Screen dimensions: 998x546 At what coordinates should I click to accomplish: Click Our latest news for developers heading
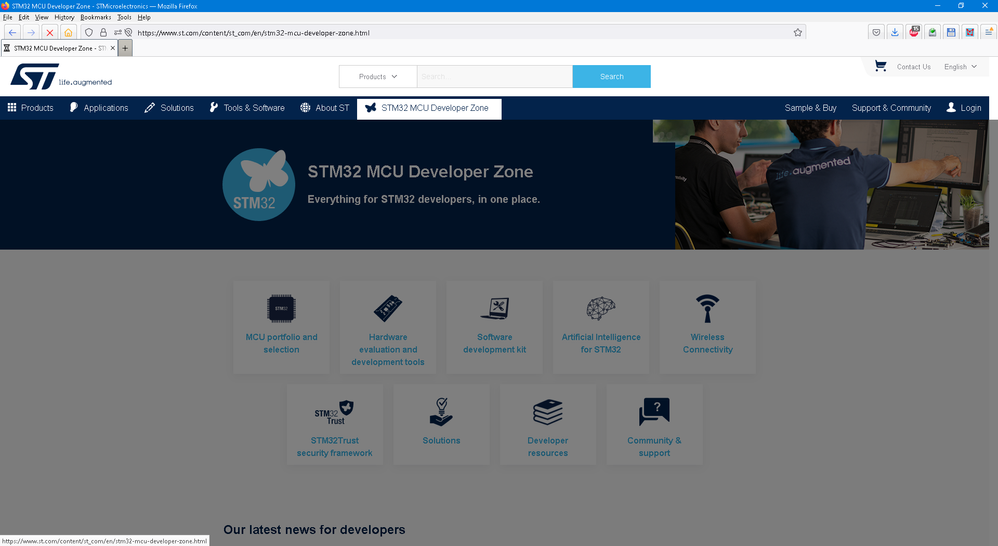(314, 529)
